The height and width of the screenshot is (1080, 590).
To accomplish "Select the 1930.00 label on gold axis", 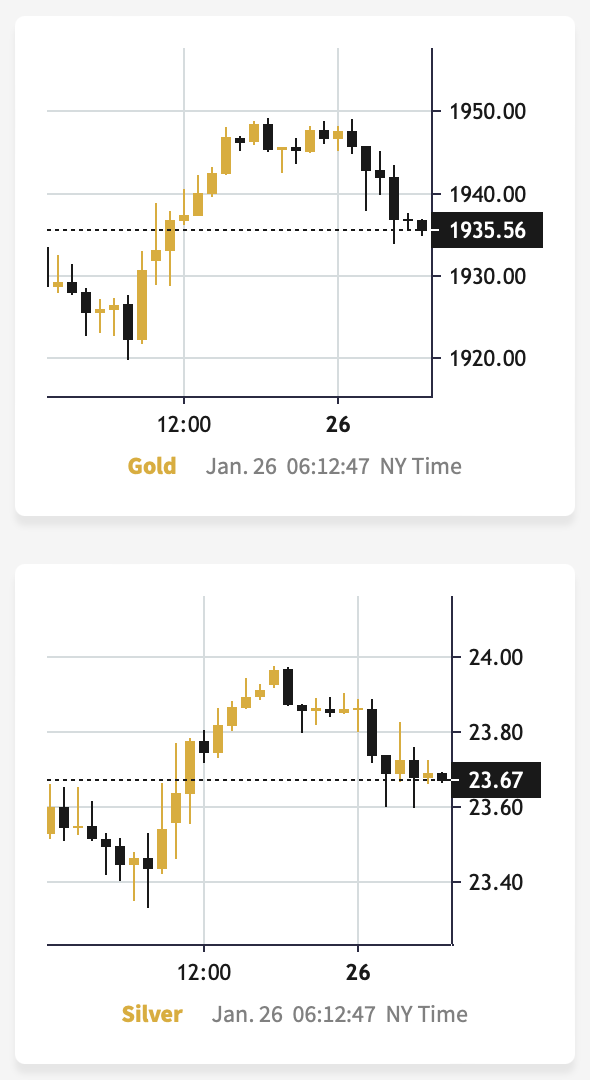I will coord(487,276).
